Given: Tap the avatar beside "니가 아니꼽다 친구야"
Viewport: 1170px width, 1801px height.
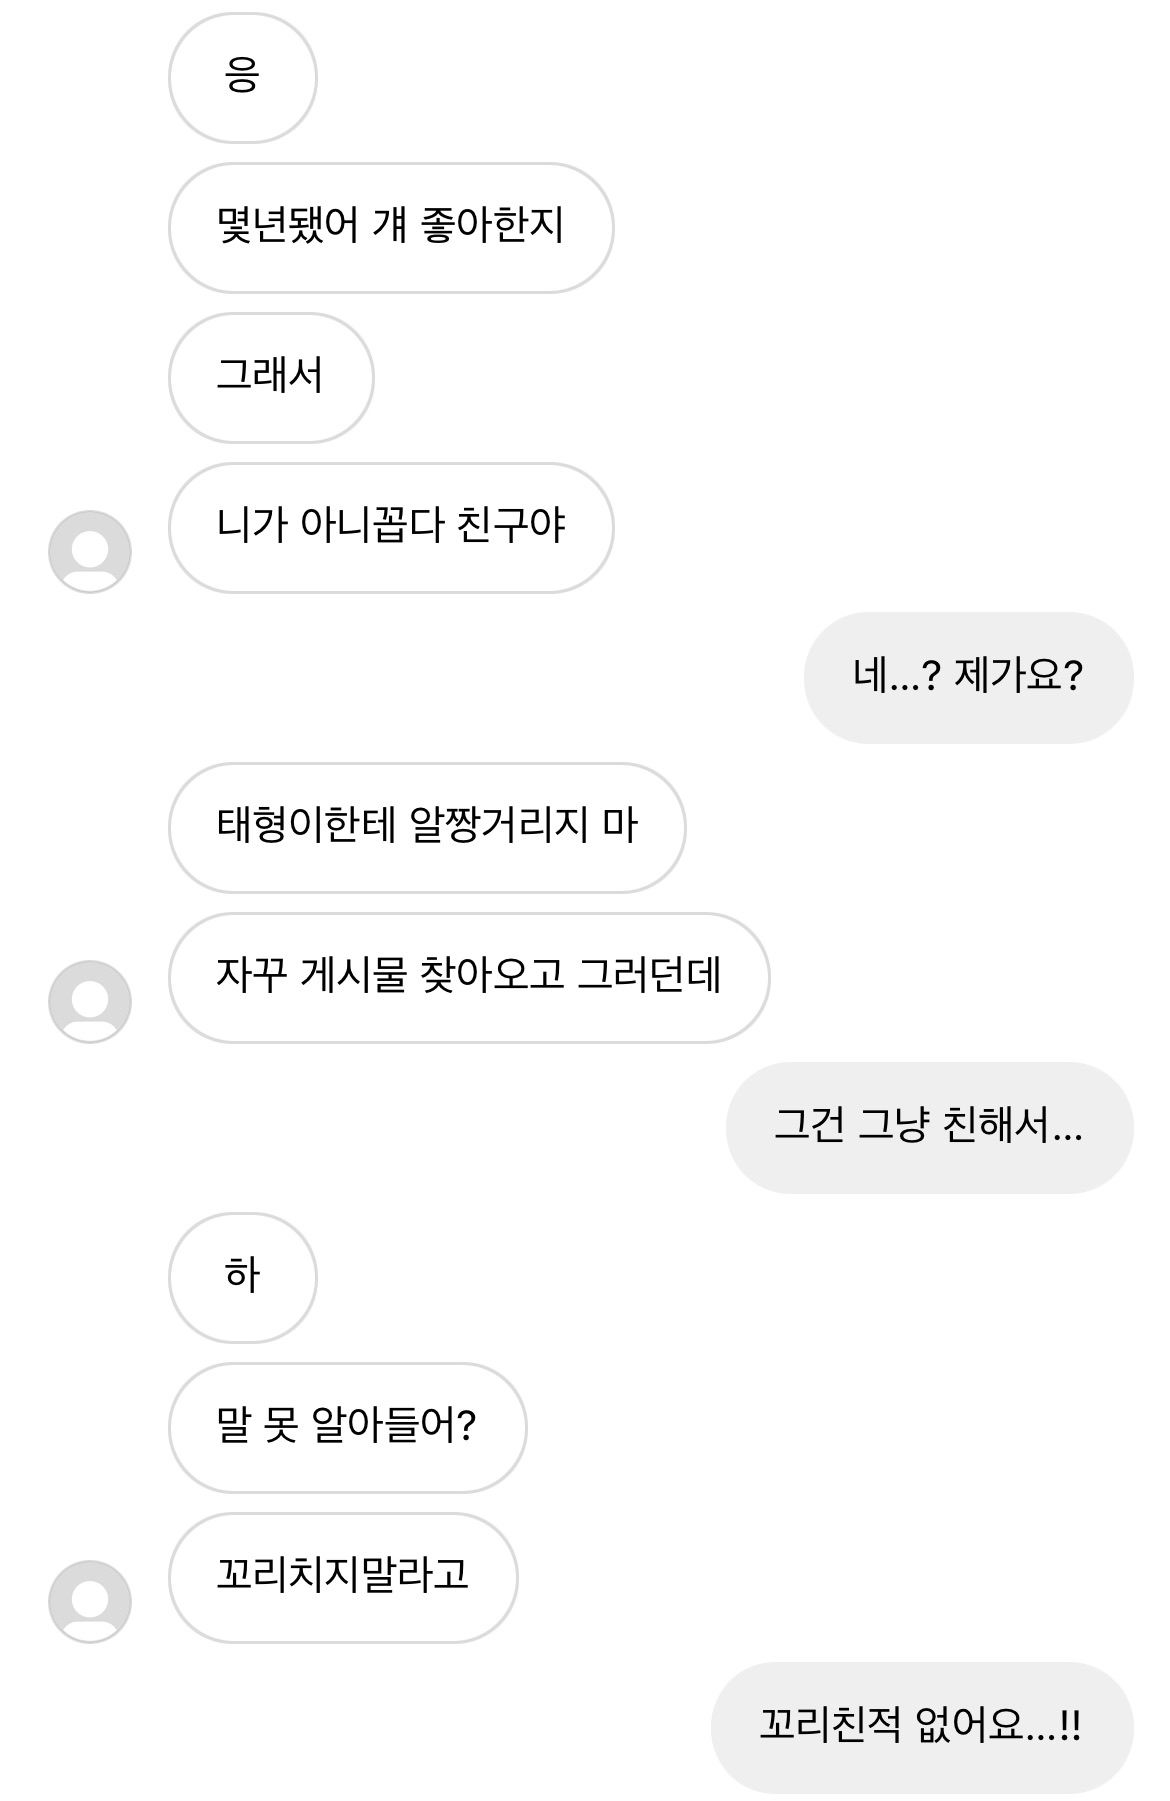Looking at the screenshot, I should pos(90,552).
